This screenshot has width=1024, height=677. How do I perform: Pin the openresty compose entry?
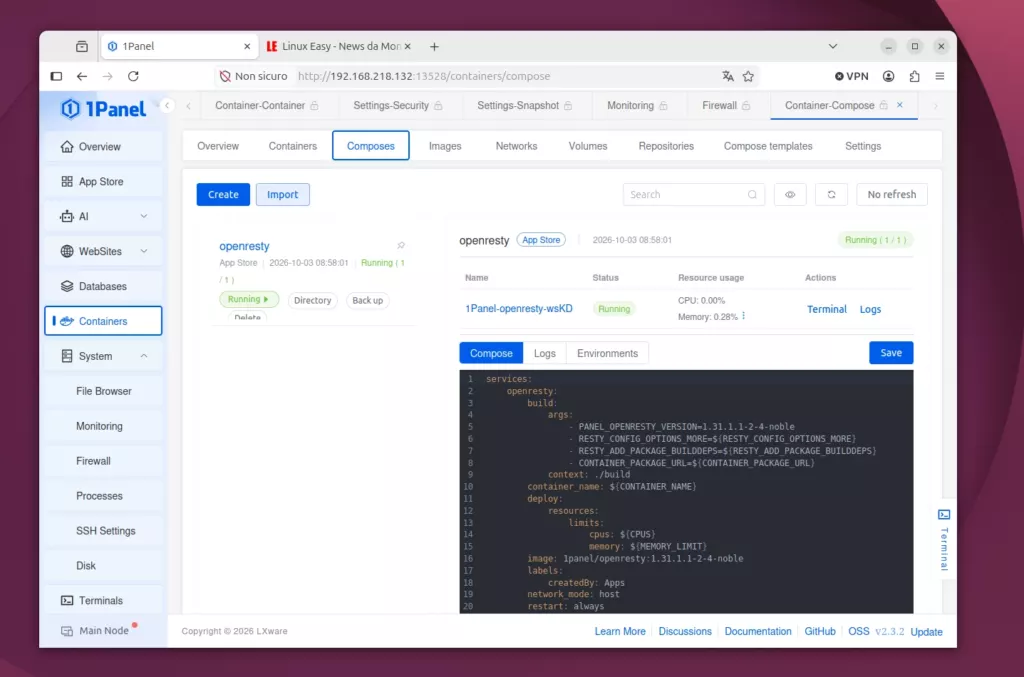click(401, 245)
